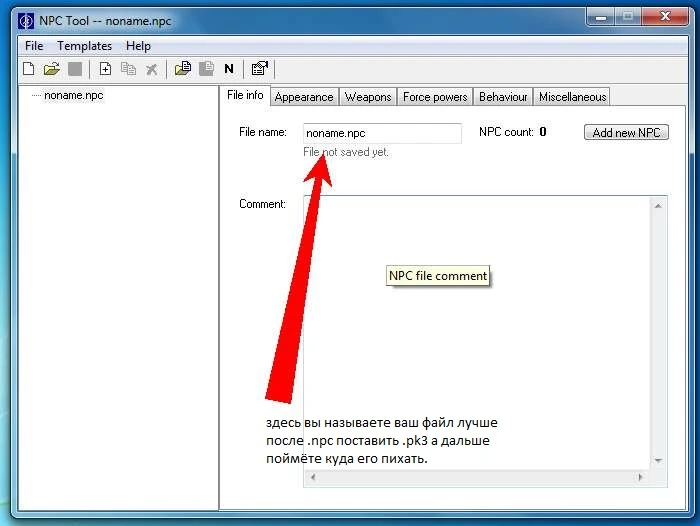The image size is (700, 526).
Task: Minimize the NPC Tool window
Action: click(601, 18)
